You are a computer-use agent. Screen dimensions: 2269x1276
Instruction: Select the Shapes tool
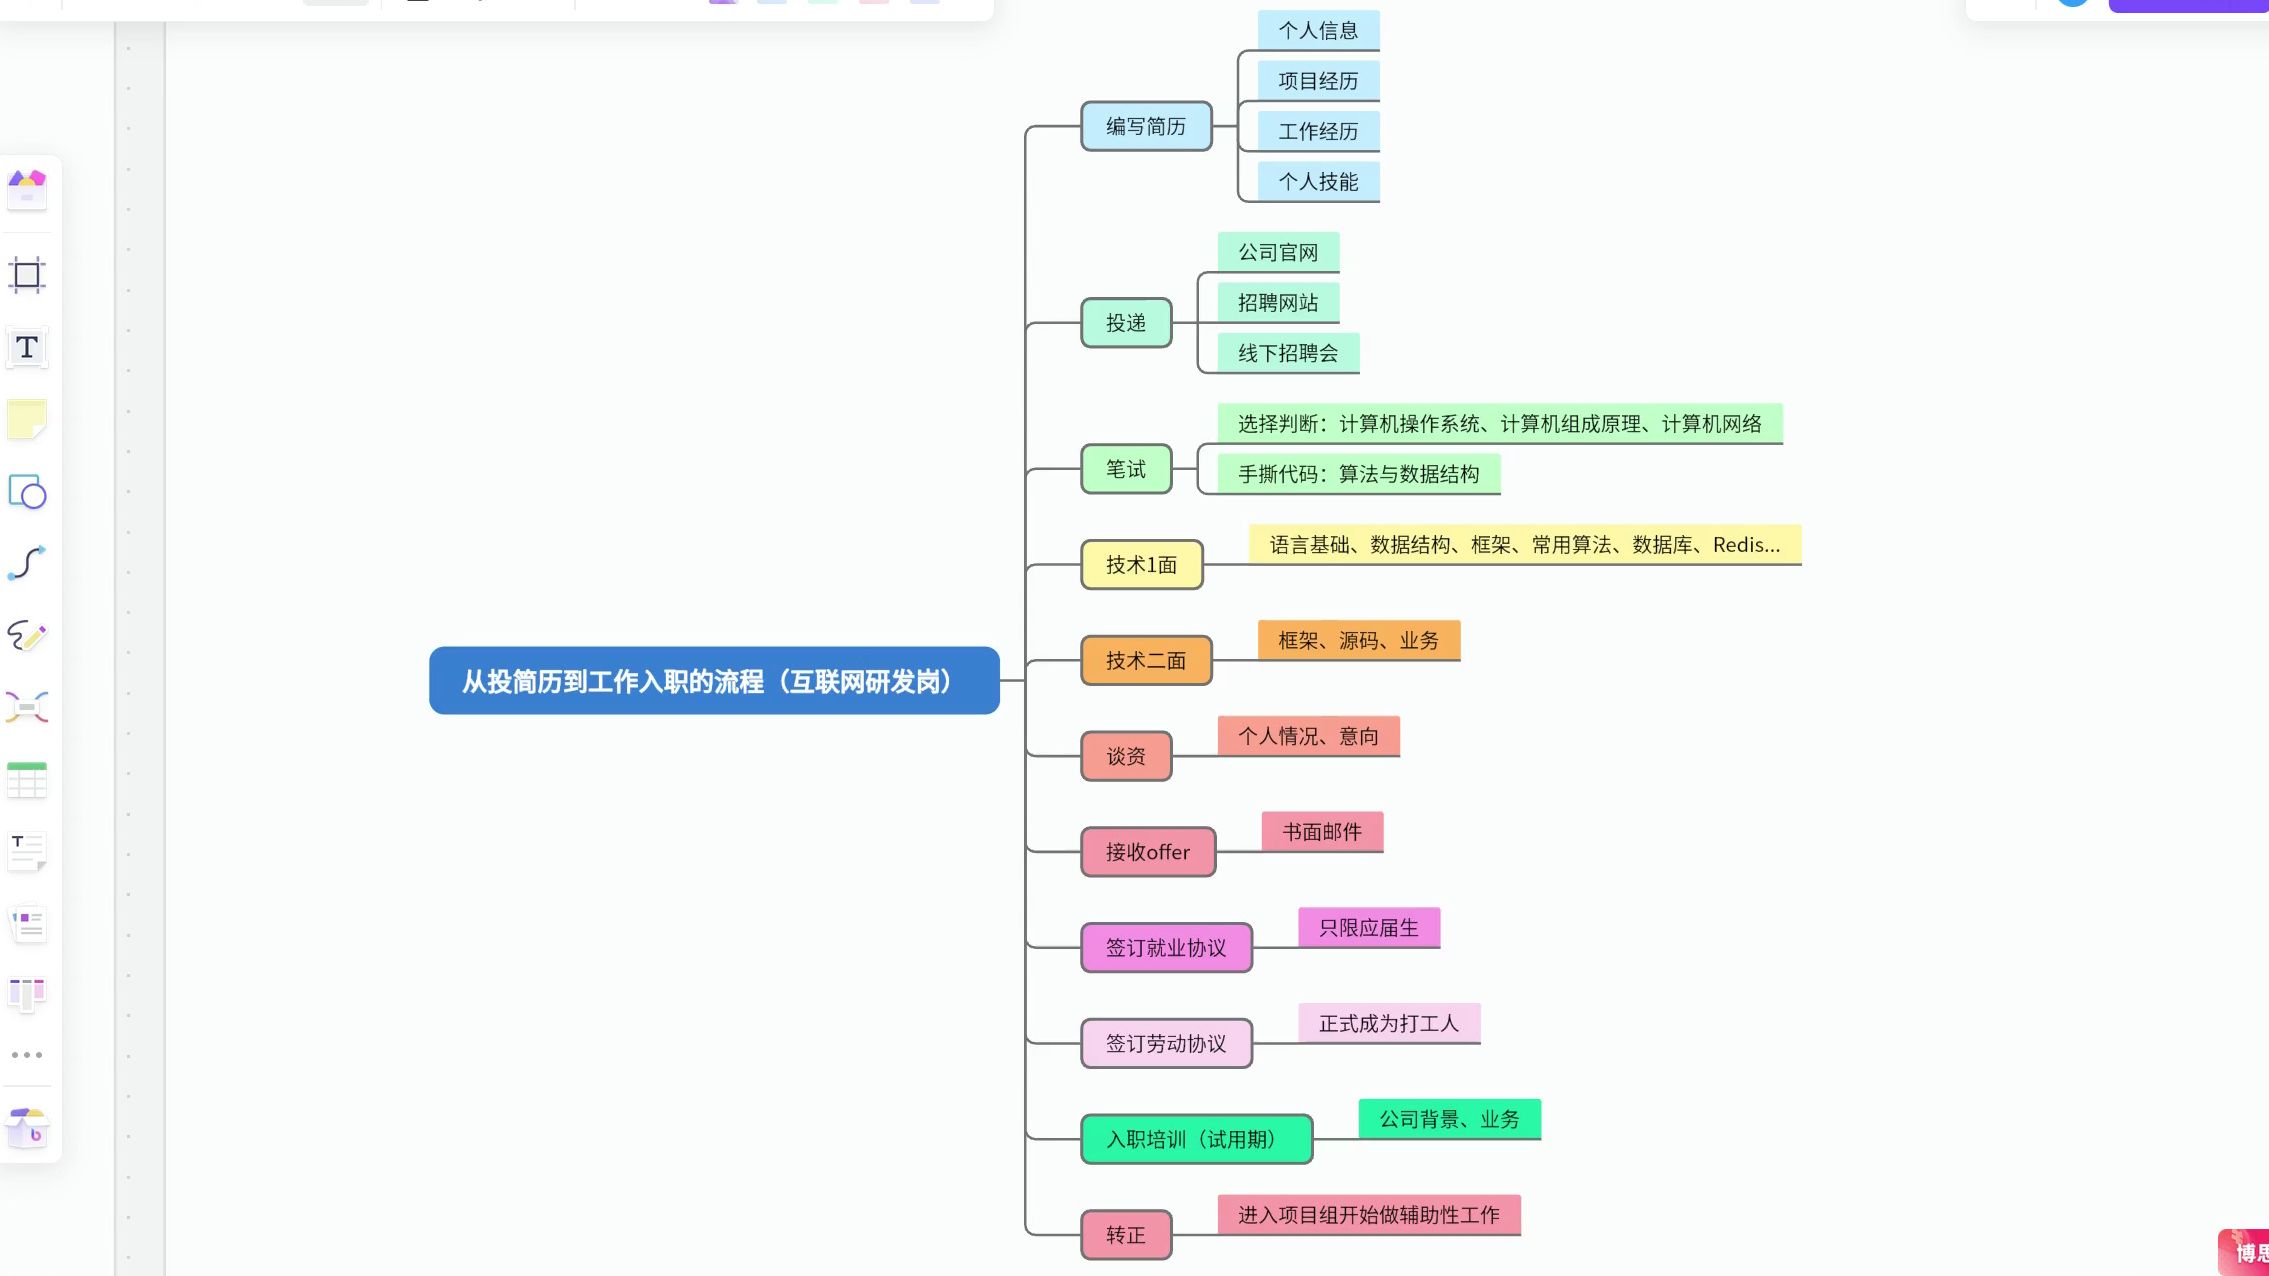pyautogui.click(x=27, y=492)
